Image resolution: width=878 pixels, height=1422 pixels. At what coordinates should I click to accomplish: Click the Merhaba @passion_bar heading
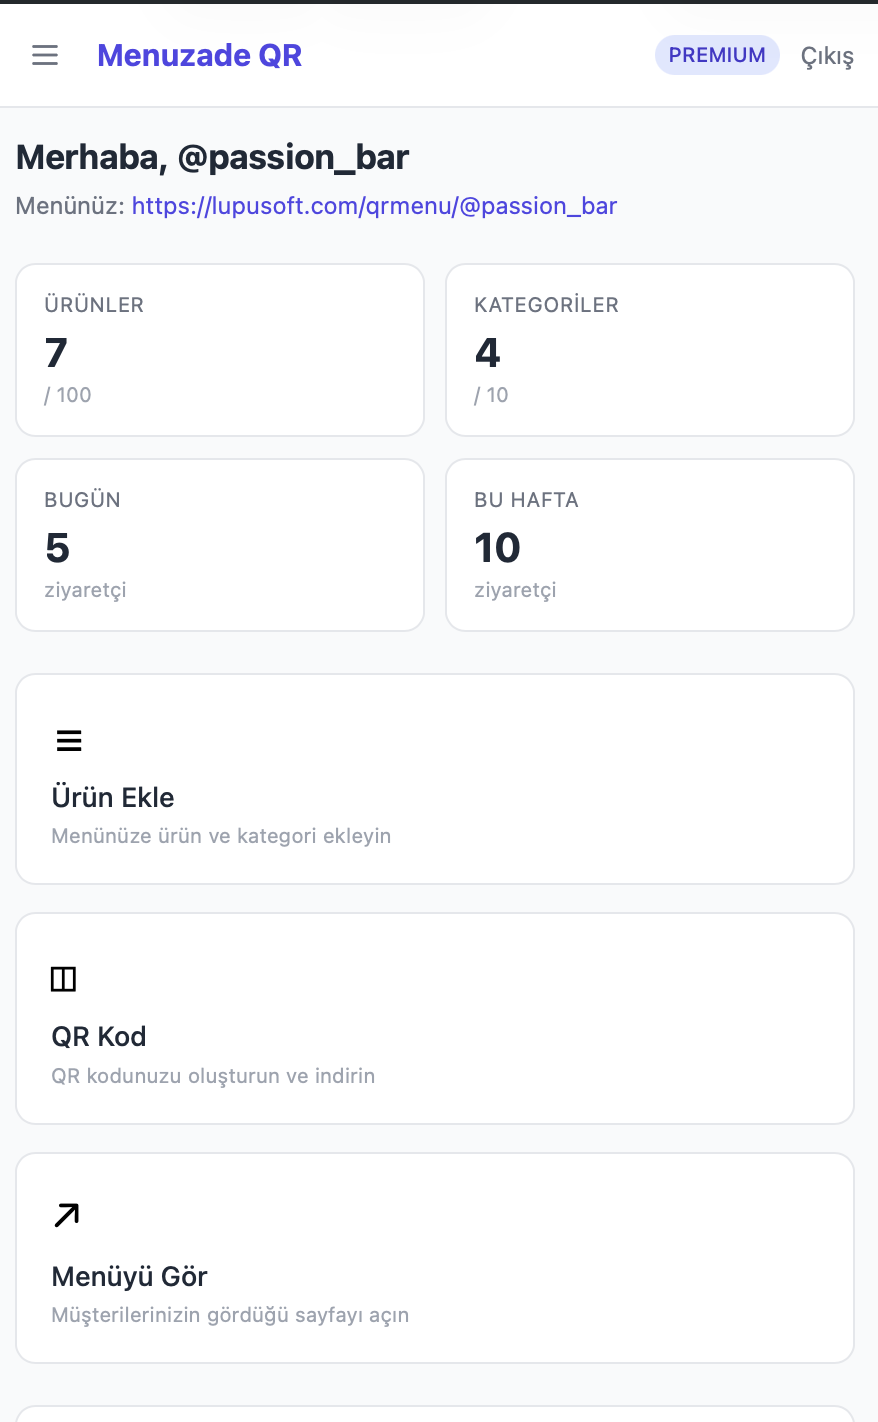click(211, 157)
